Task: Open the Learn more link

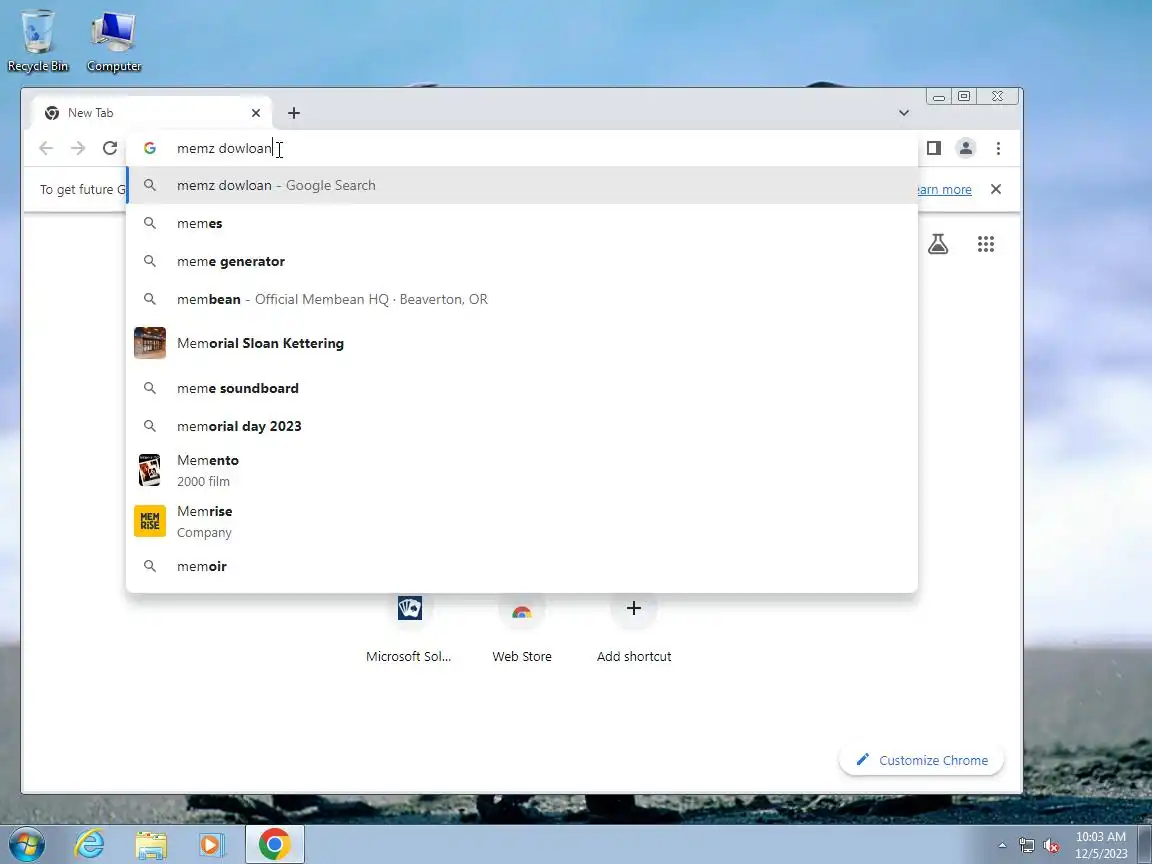Action: point(945,190)
